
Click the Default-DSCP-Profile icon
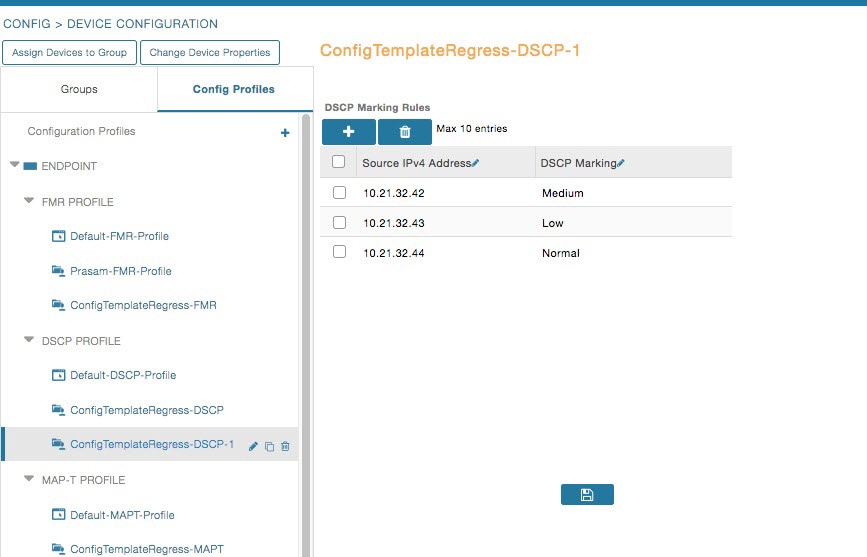point(58,375)
